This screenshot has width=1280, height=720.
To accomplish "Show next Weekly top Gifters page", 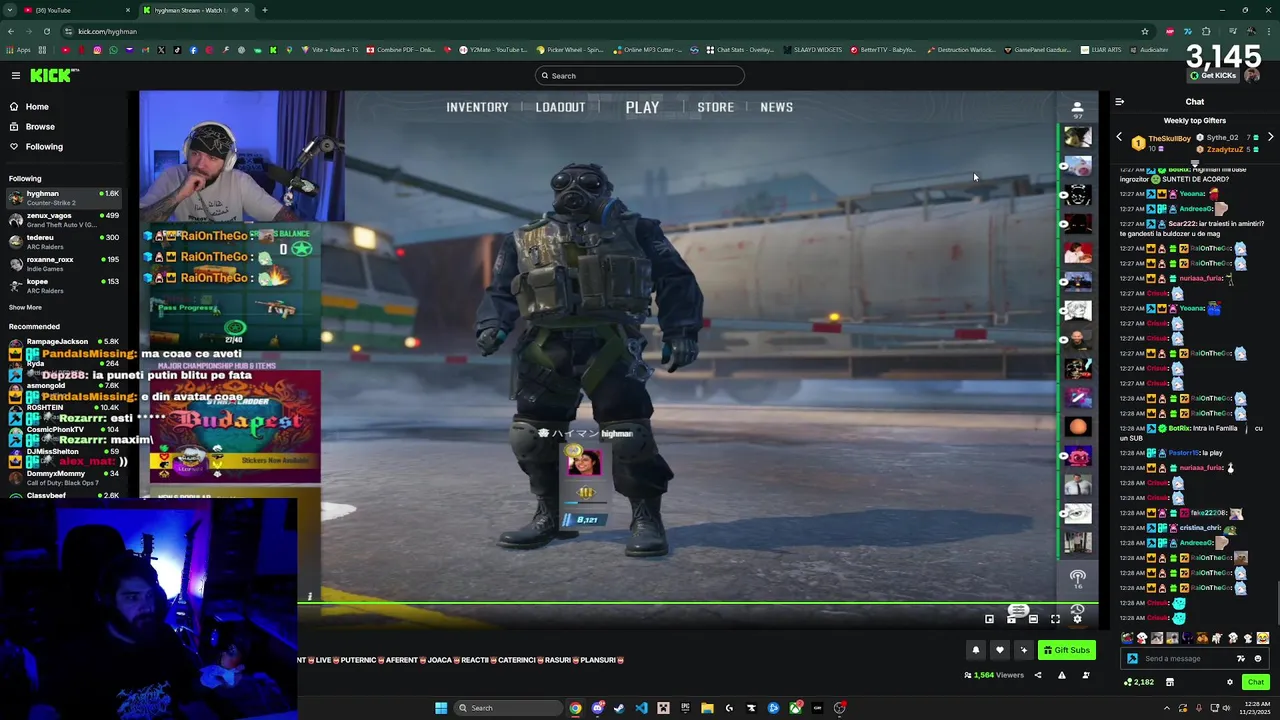I will click(1270, 137).
